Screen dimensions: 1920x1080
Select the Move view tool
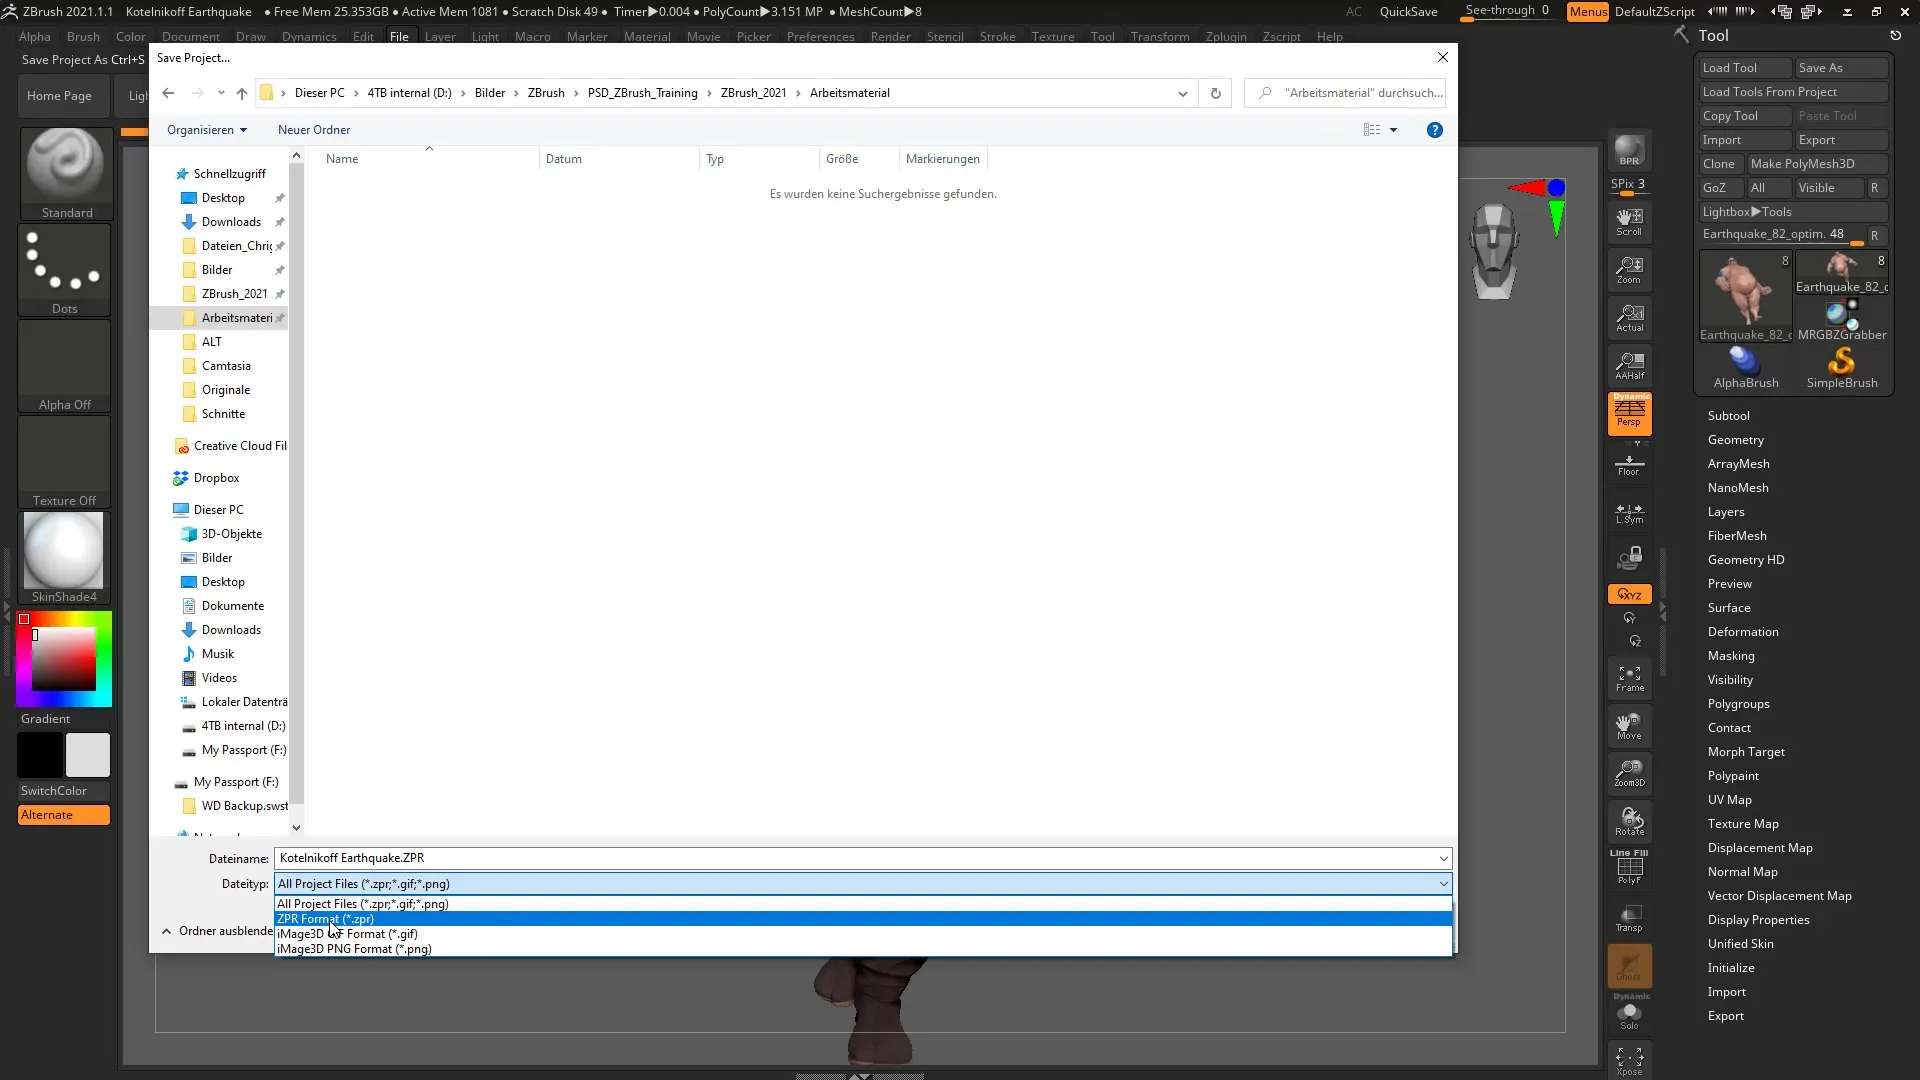coord(1629,726)
